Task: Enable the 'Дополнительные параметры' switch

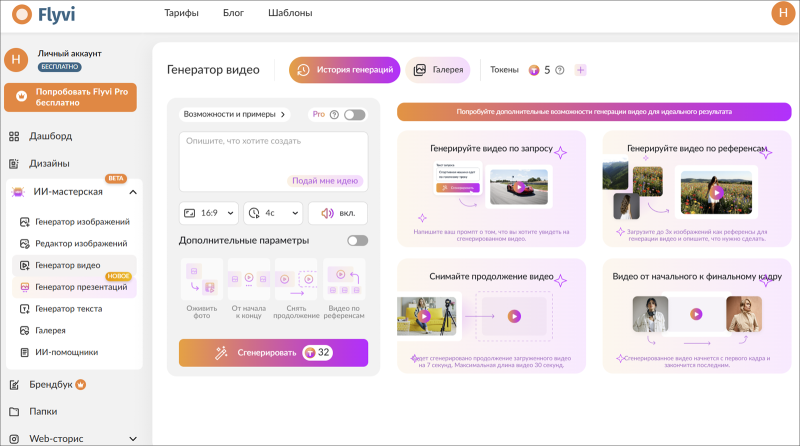Action: coord(358,240)
